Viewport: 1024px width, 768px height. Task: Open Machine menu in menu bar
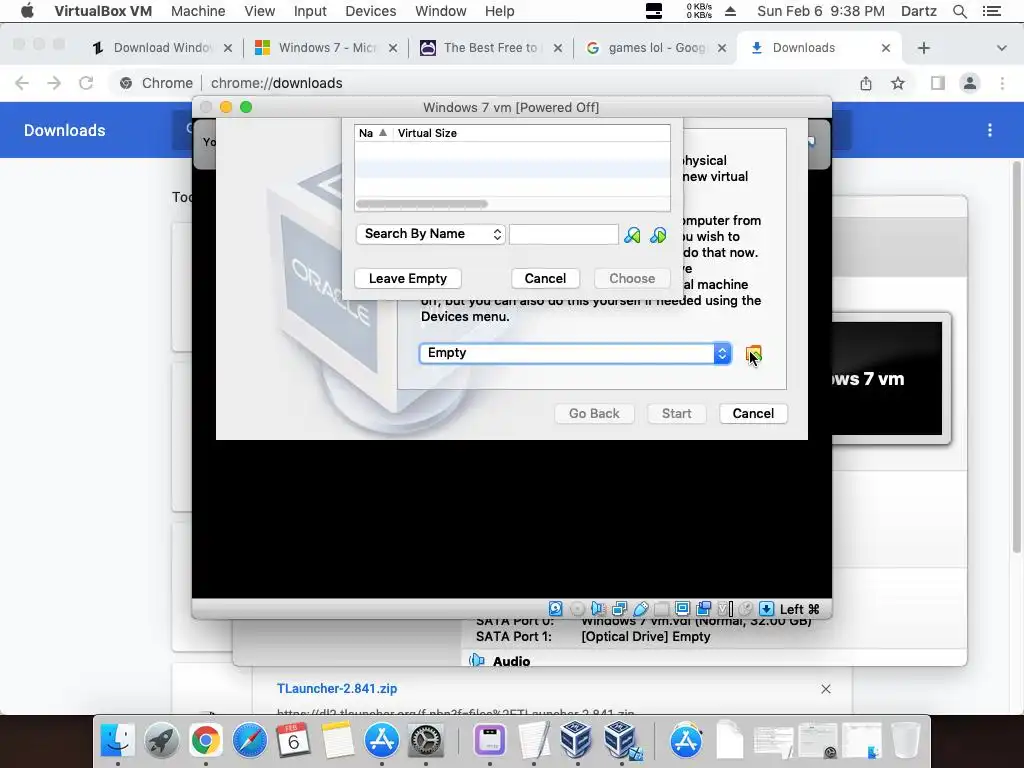click(x=198, y=11)
